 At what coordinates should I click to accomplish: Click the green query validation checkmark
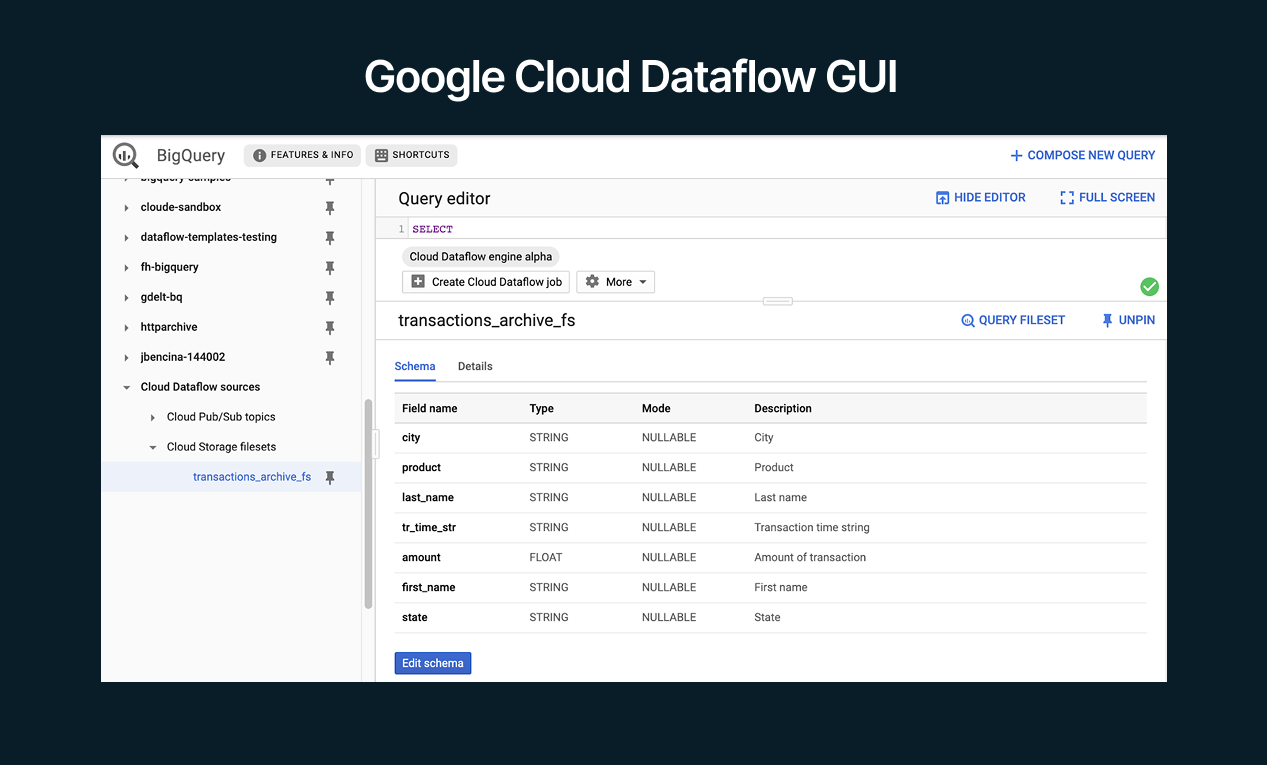point(1150,287)
